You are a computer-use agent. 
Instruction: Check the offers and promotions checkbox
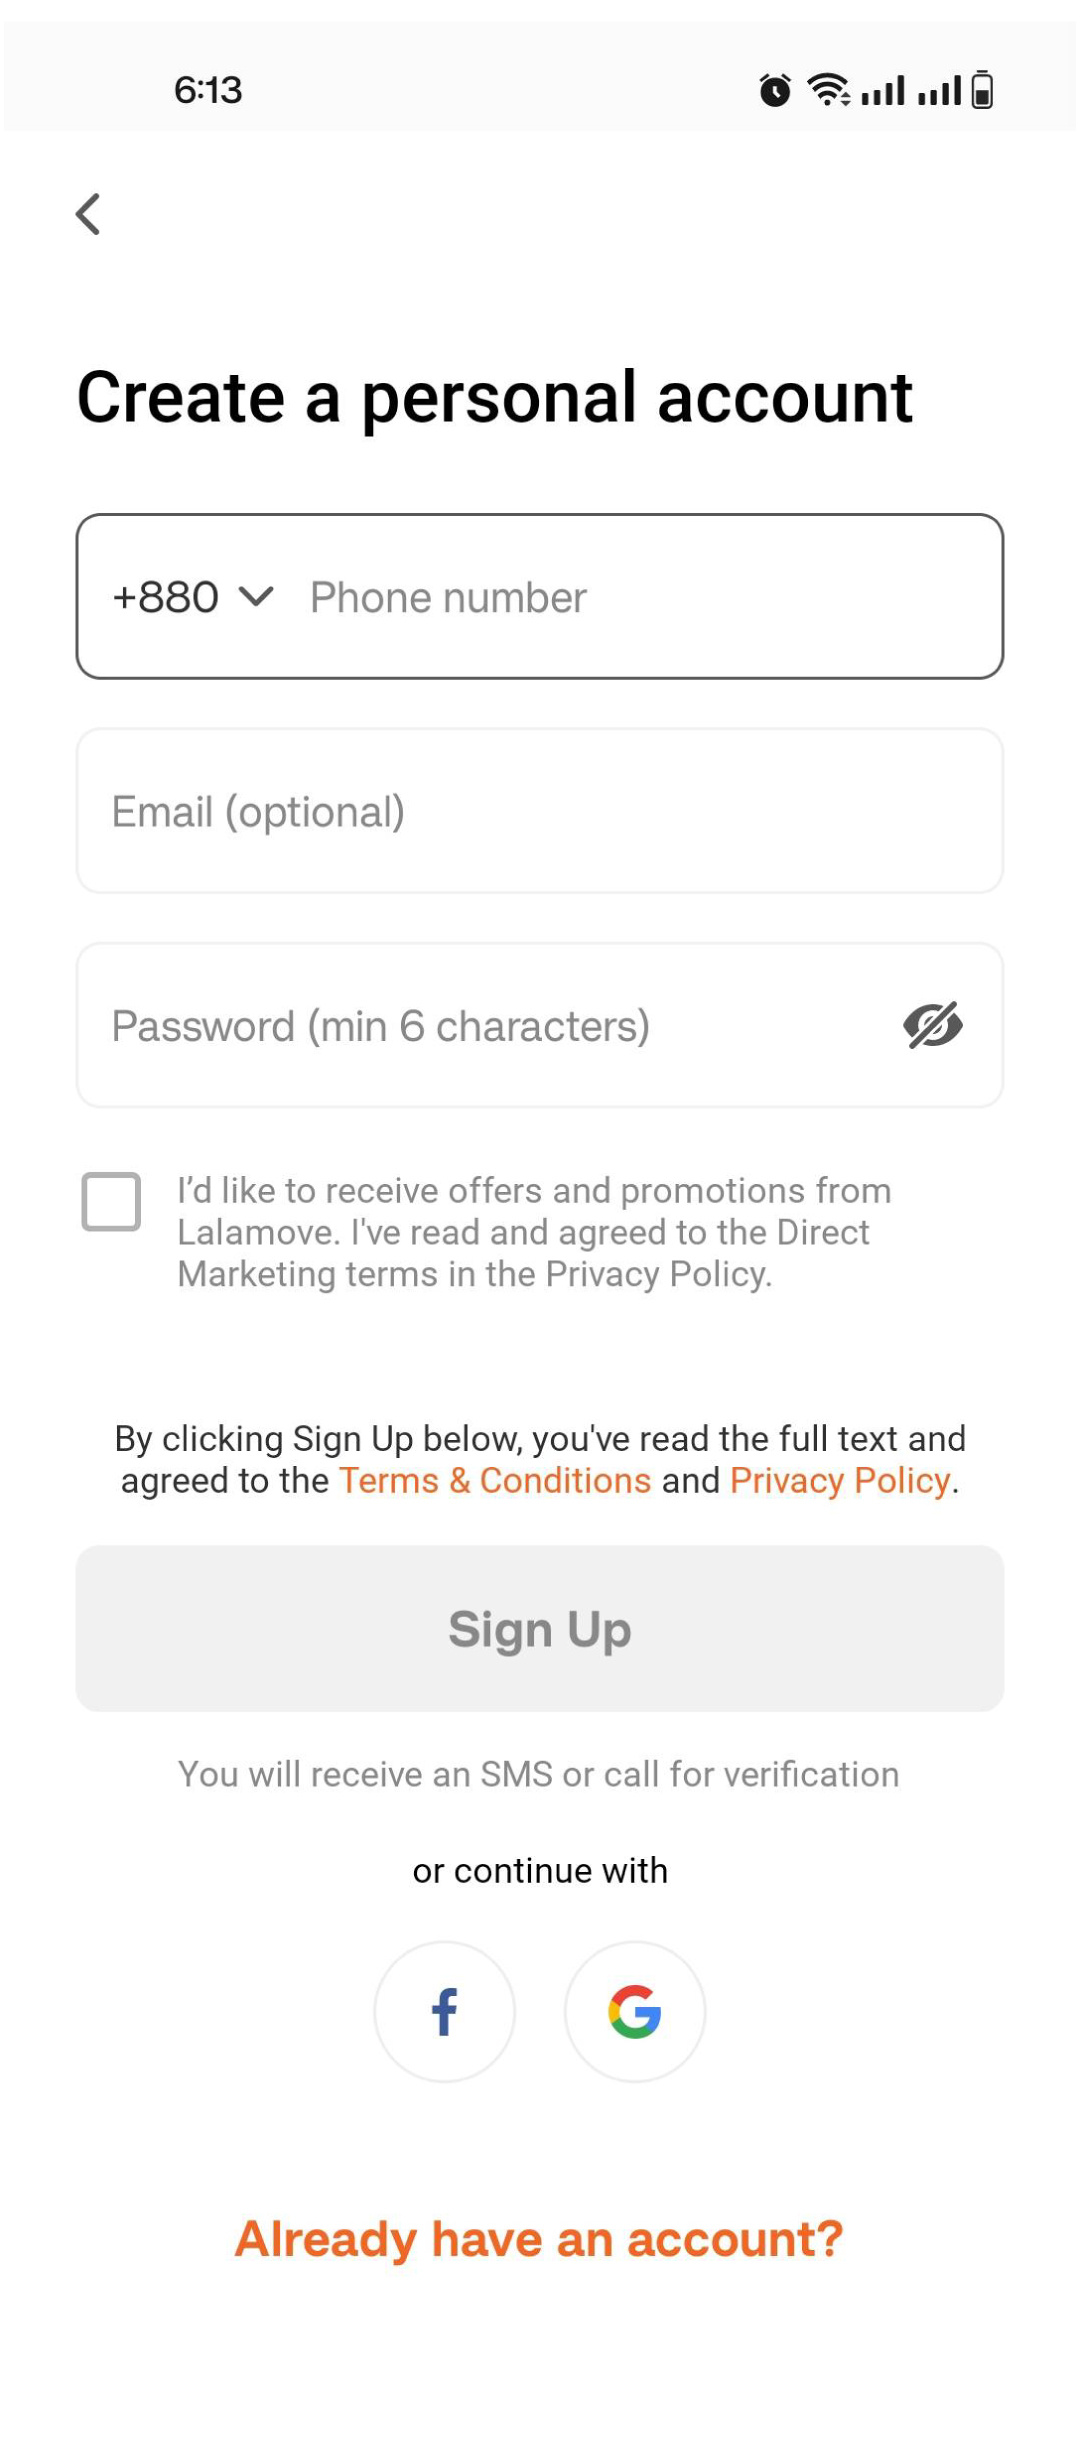coord(111,1201)
